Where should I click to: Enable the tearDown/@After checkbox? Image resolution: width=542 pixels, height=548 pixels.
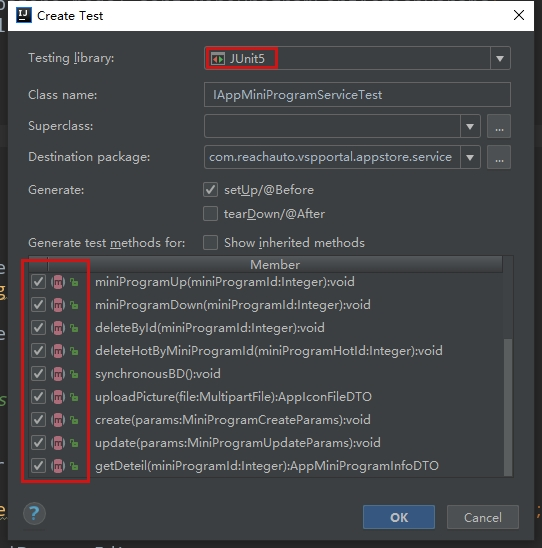[x=210, y=214]
